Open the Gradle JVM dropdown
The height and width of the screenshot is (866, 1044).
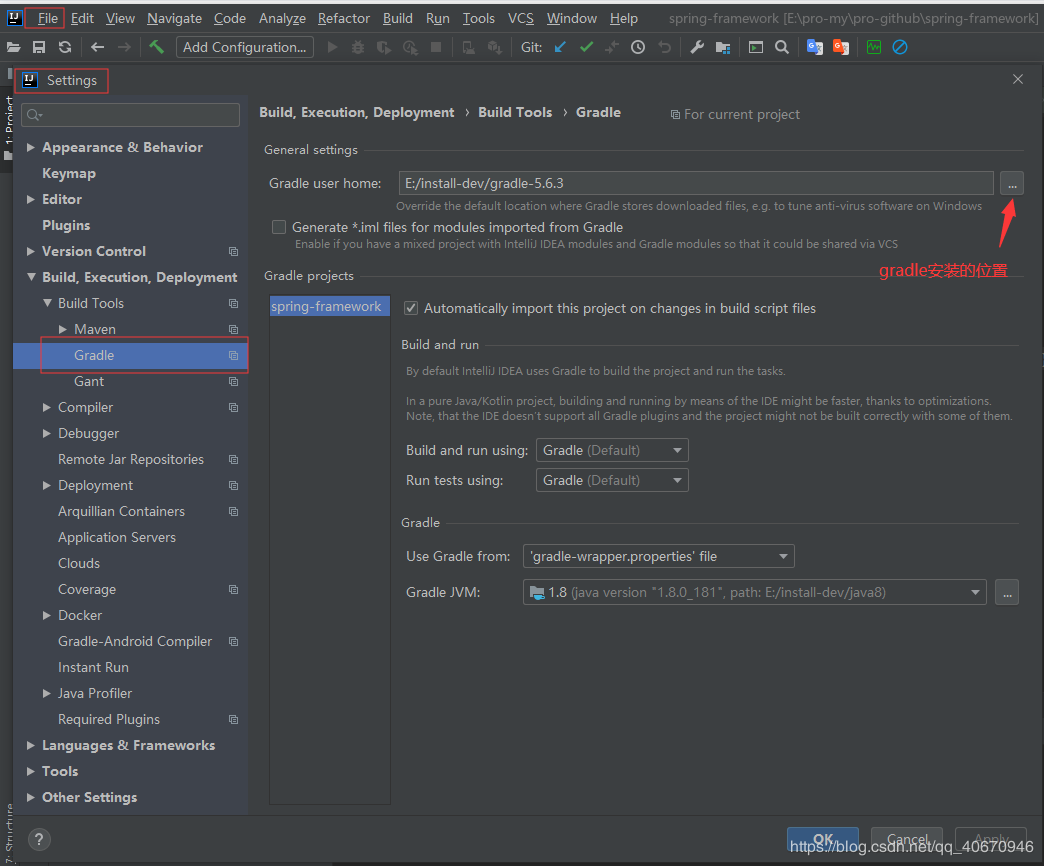[754, 592]
